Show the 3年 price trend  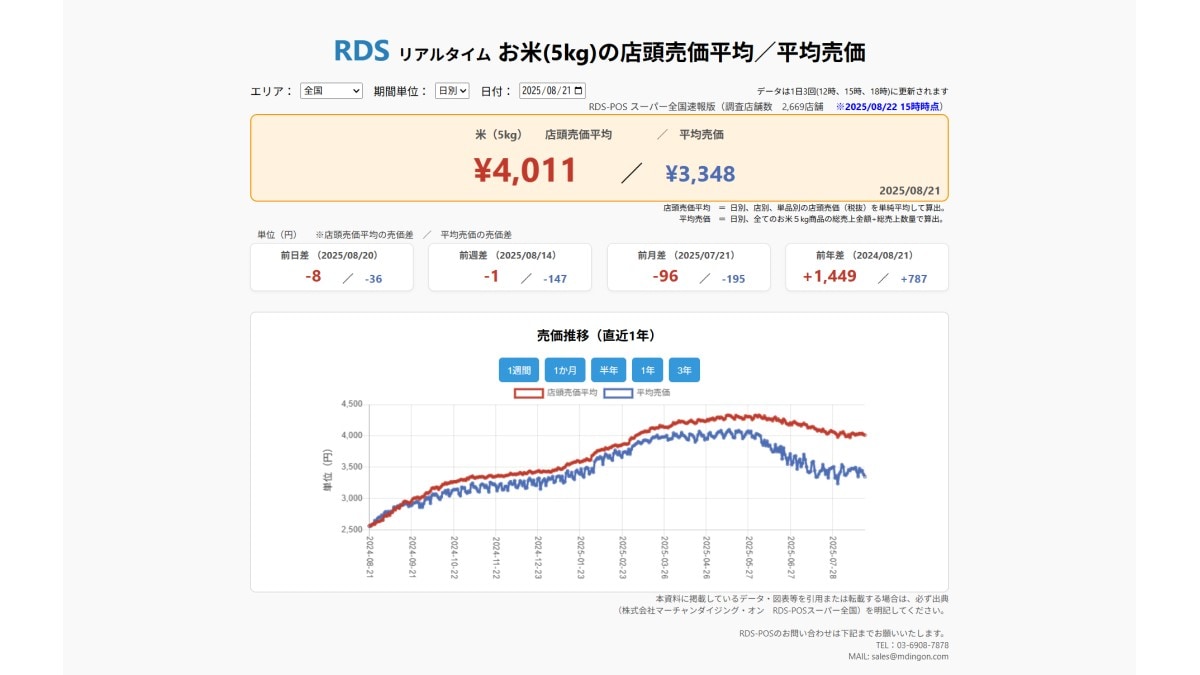click(684, 370)
